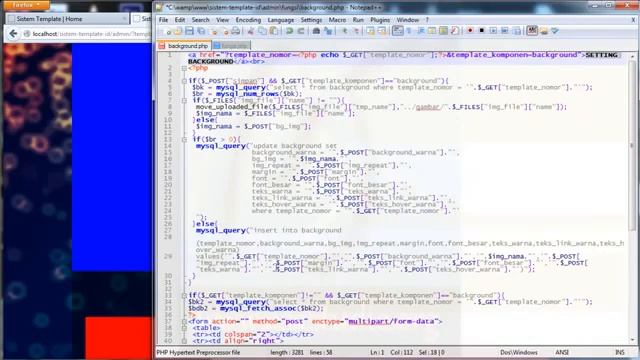Go back in the Firefox browser
The height and width of the screenshot is (360, 640).
point(13,34)
